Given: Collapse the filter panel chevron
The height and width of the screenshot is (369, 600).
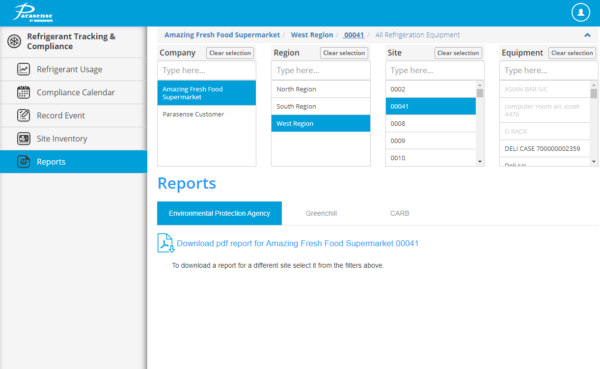Looking at the screenshot, I should pyautogui.click(x=587, y=35).
